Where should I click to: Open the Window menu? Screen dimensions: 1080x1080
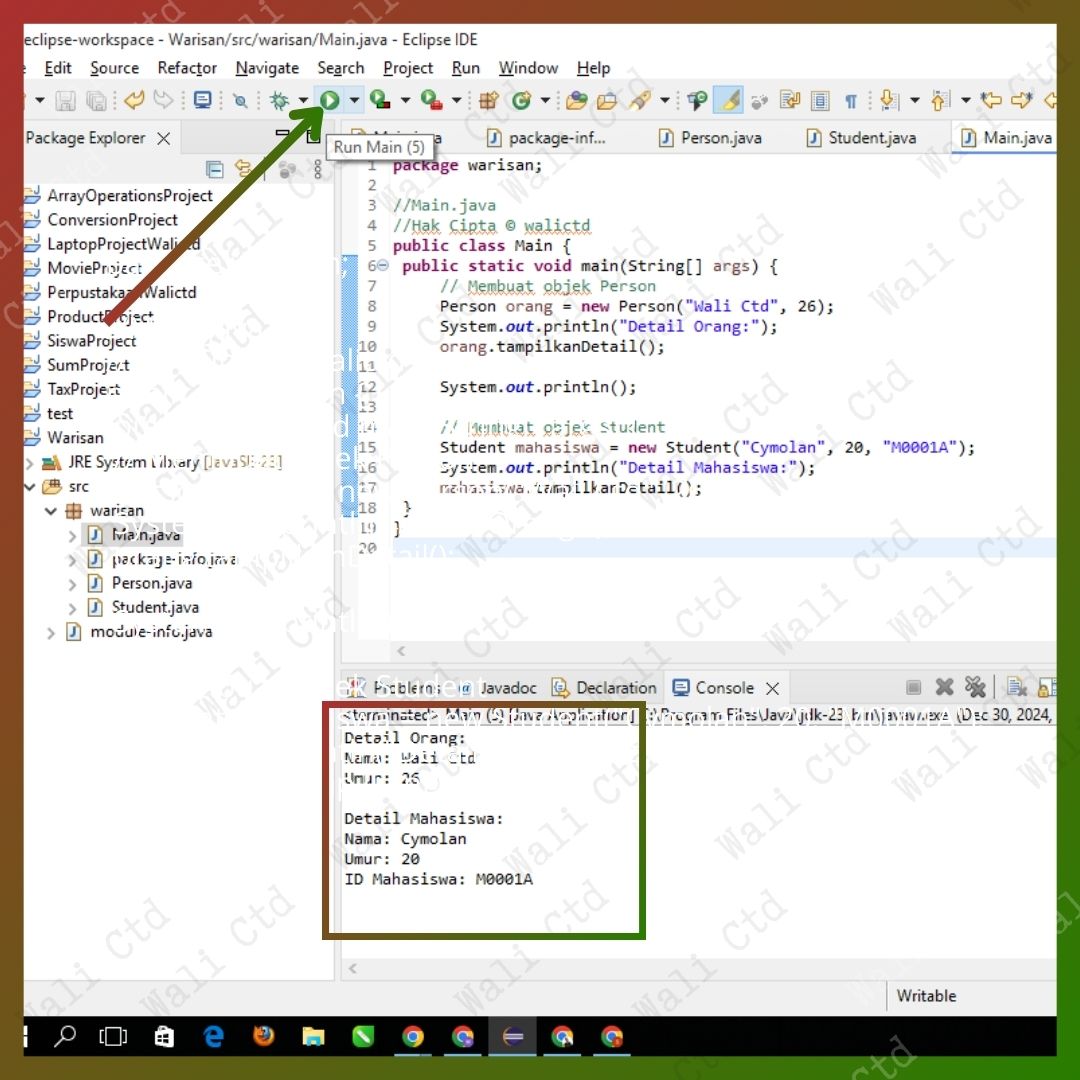click(528, 68)
